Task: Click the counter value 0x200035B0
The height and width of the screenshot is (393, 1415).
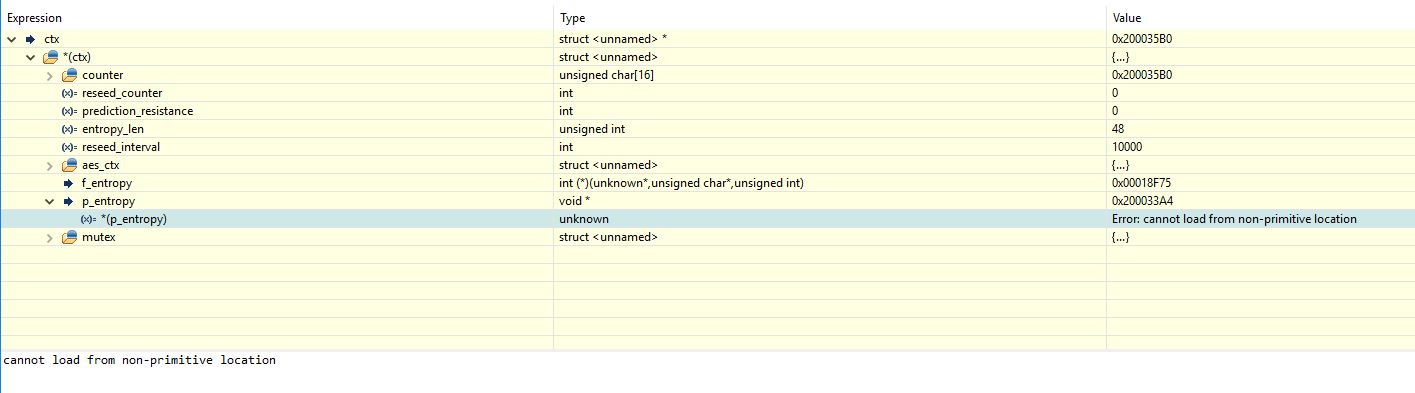Action: point(1141,75)
